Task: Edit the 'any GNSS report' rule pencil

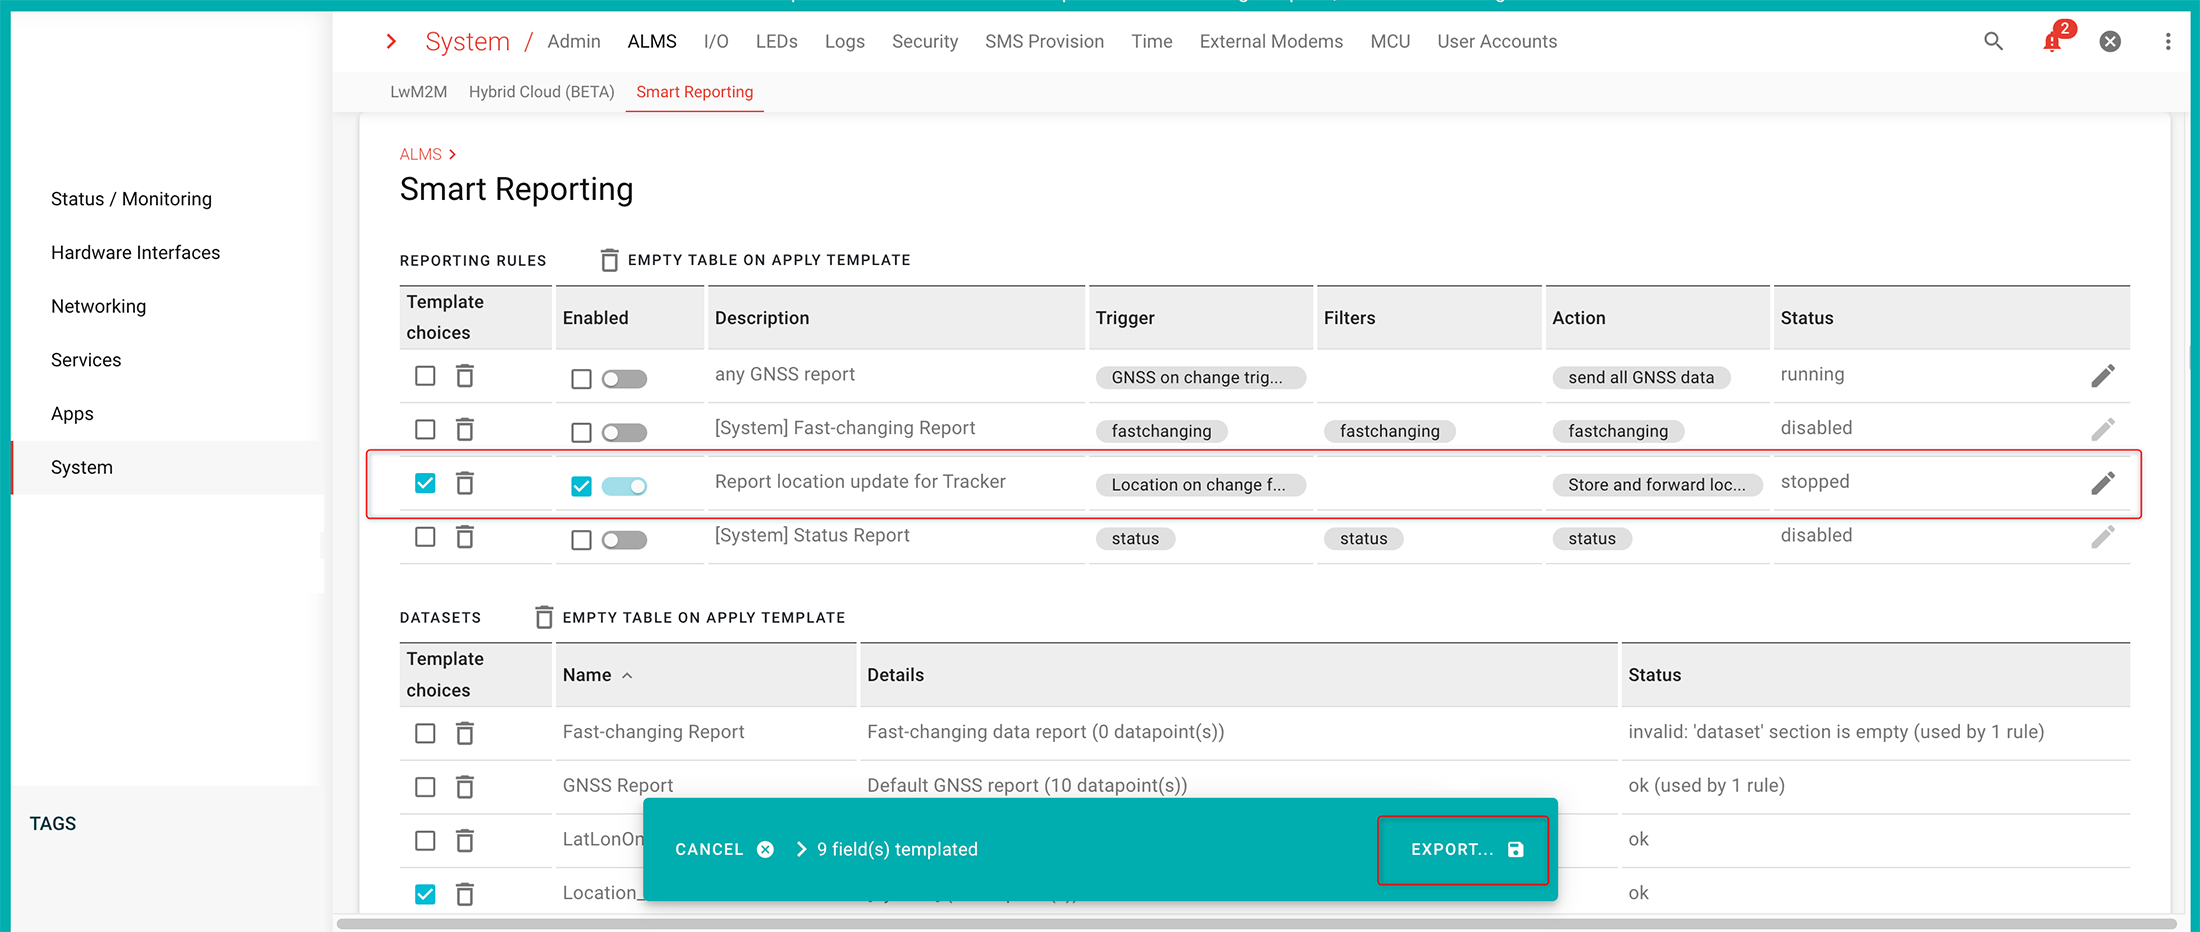Action: [2102, 376]
